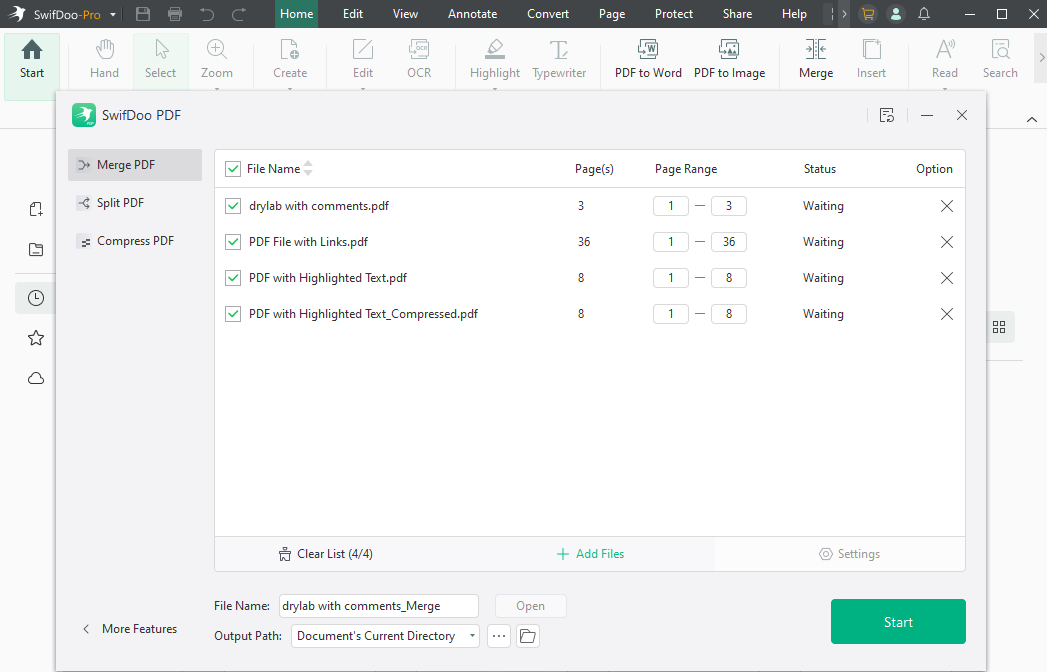Open output folder icon next to path
The width and height of the screenshot is (1047, 672).
pyautogui.click(x=528, y=636)
